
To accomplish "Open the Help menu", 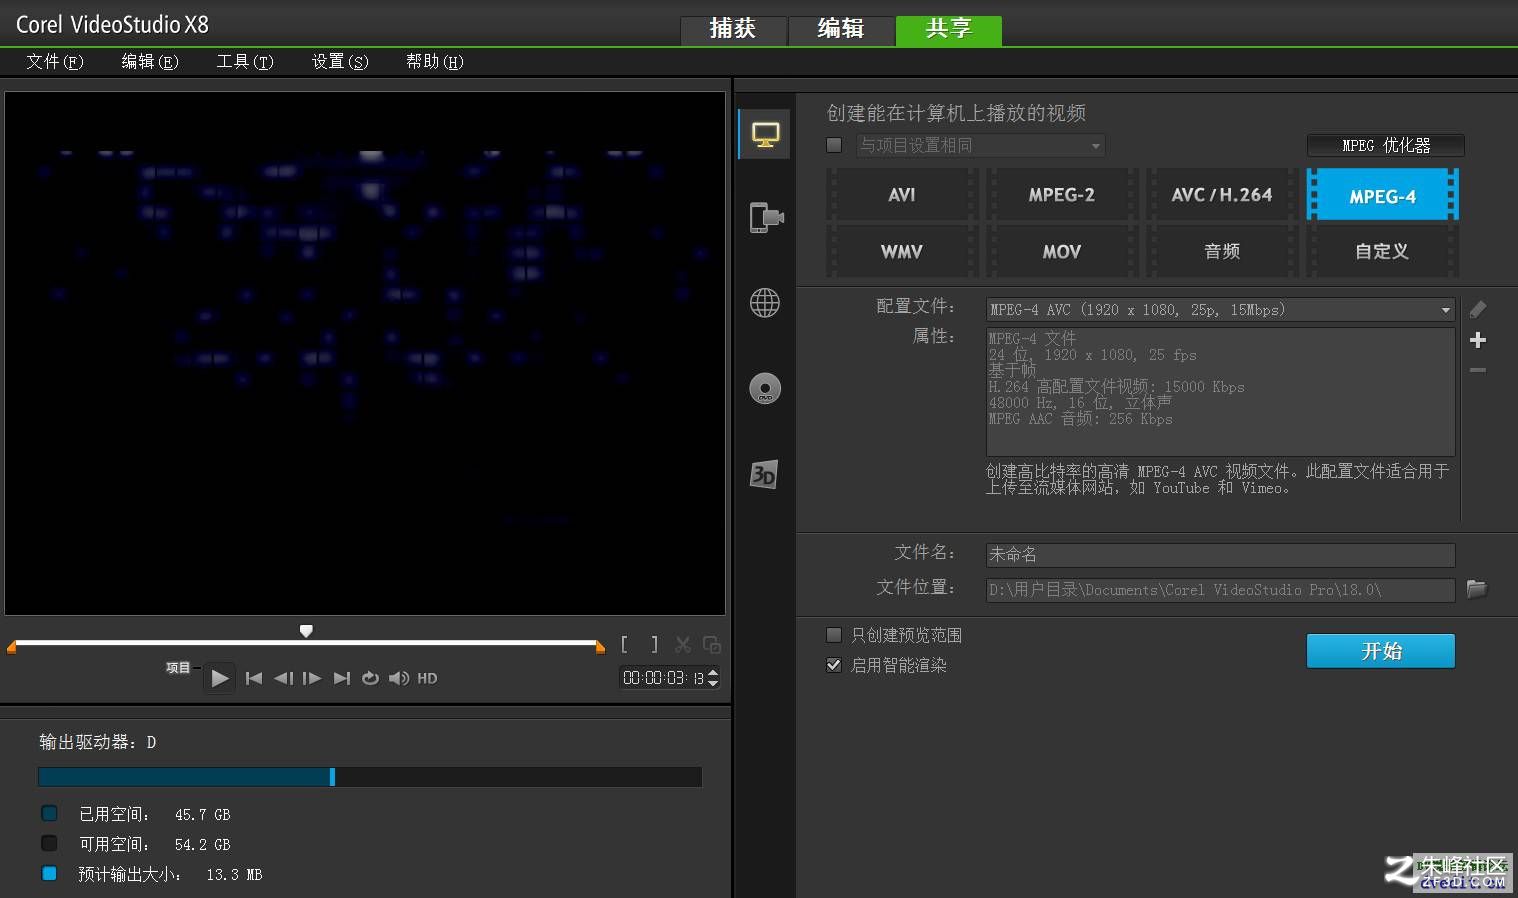I will tap(435, 62).
